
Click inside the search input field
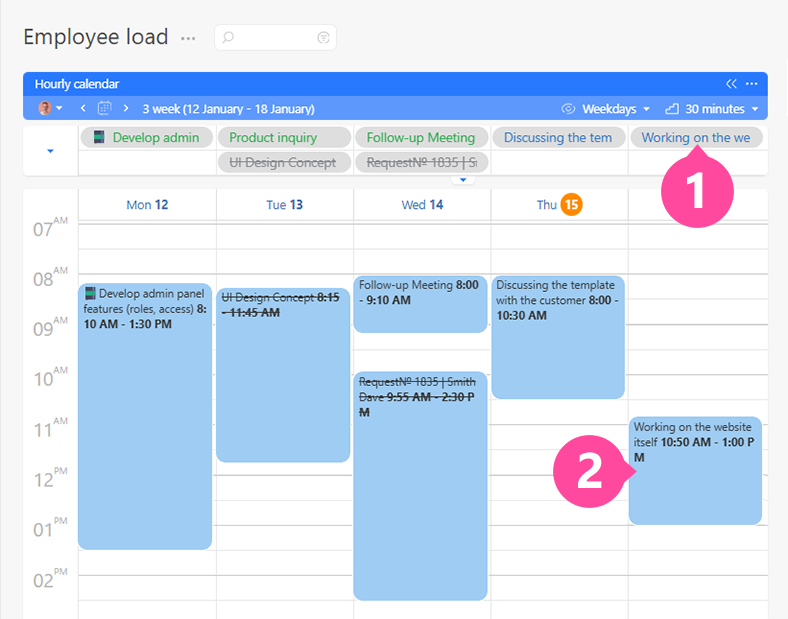272,38
